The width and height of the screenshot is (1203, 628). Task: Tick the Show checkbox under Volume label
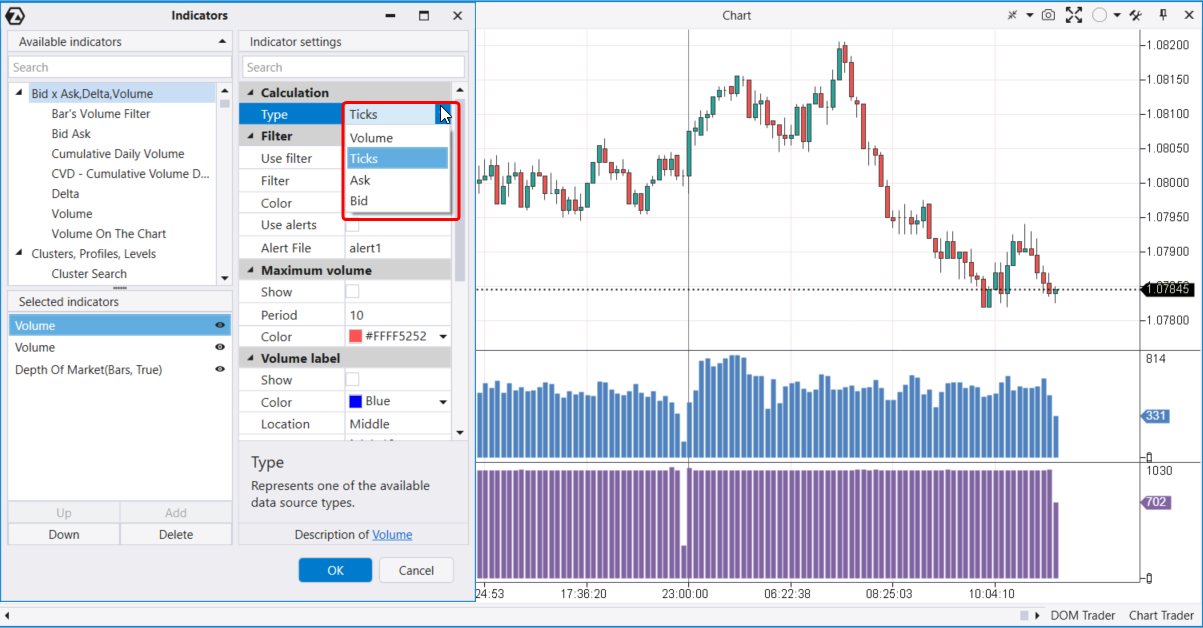352,380
